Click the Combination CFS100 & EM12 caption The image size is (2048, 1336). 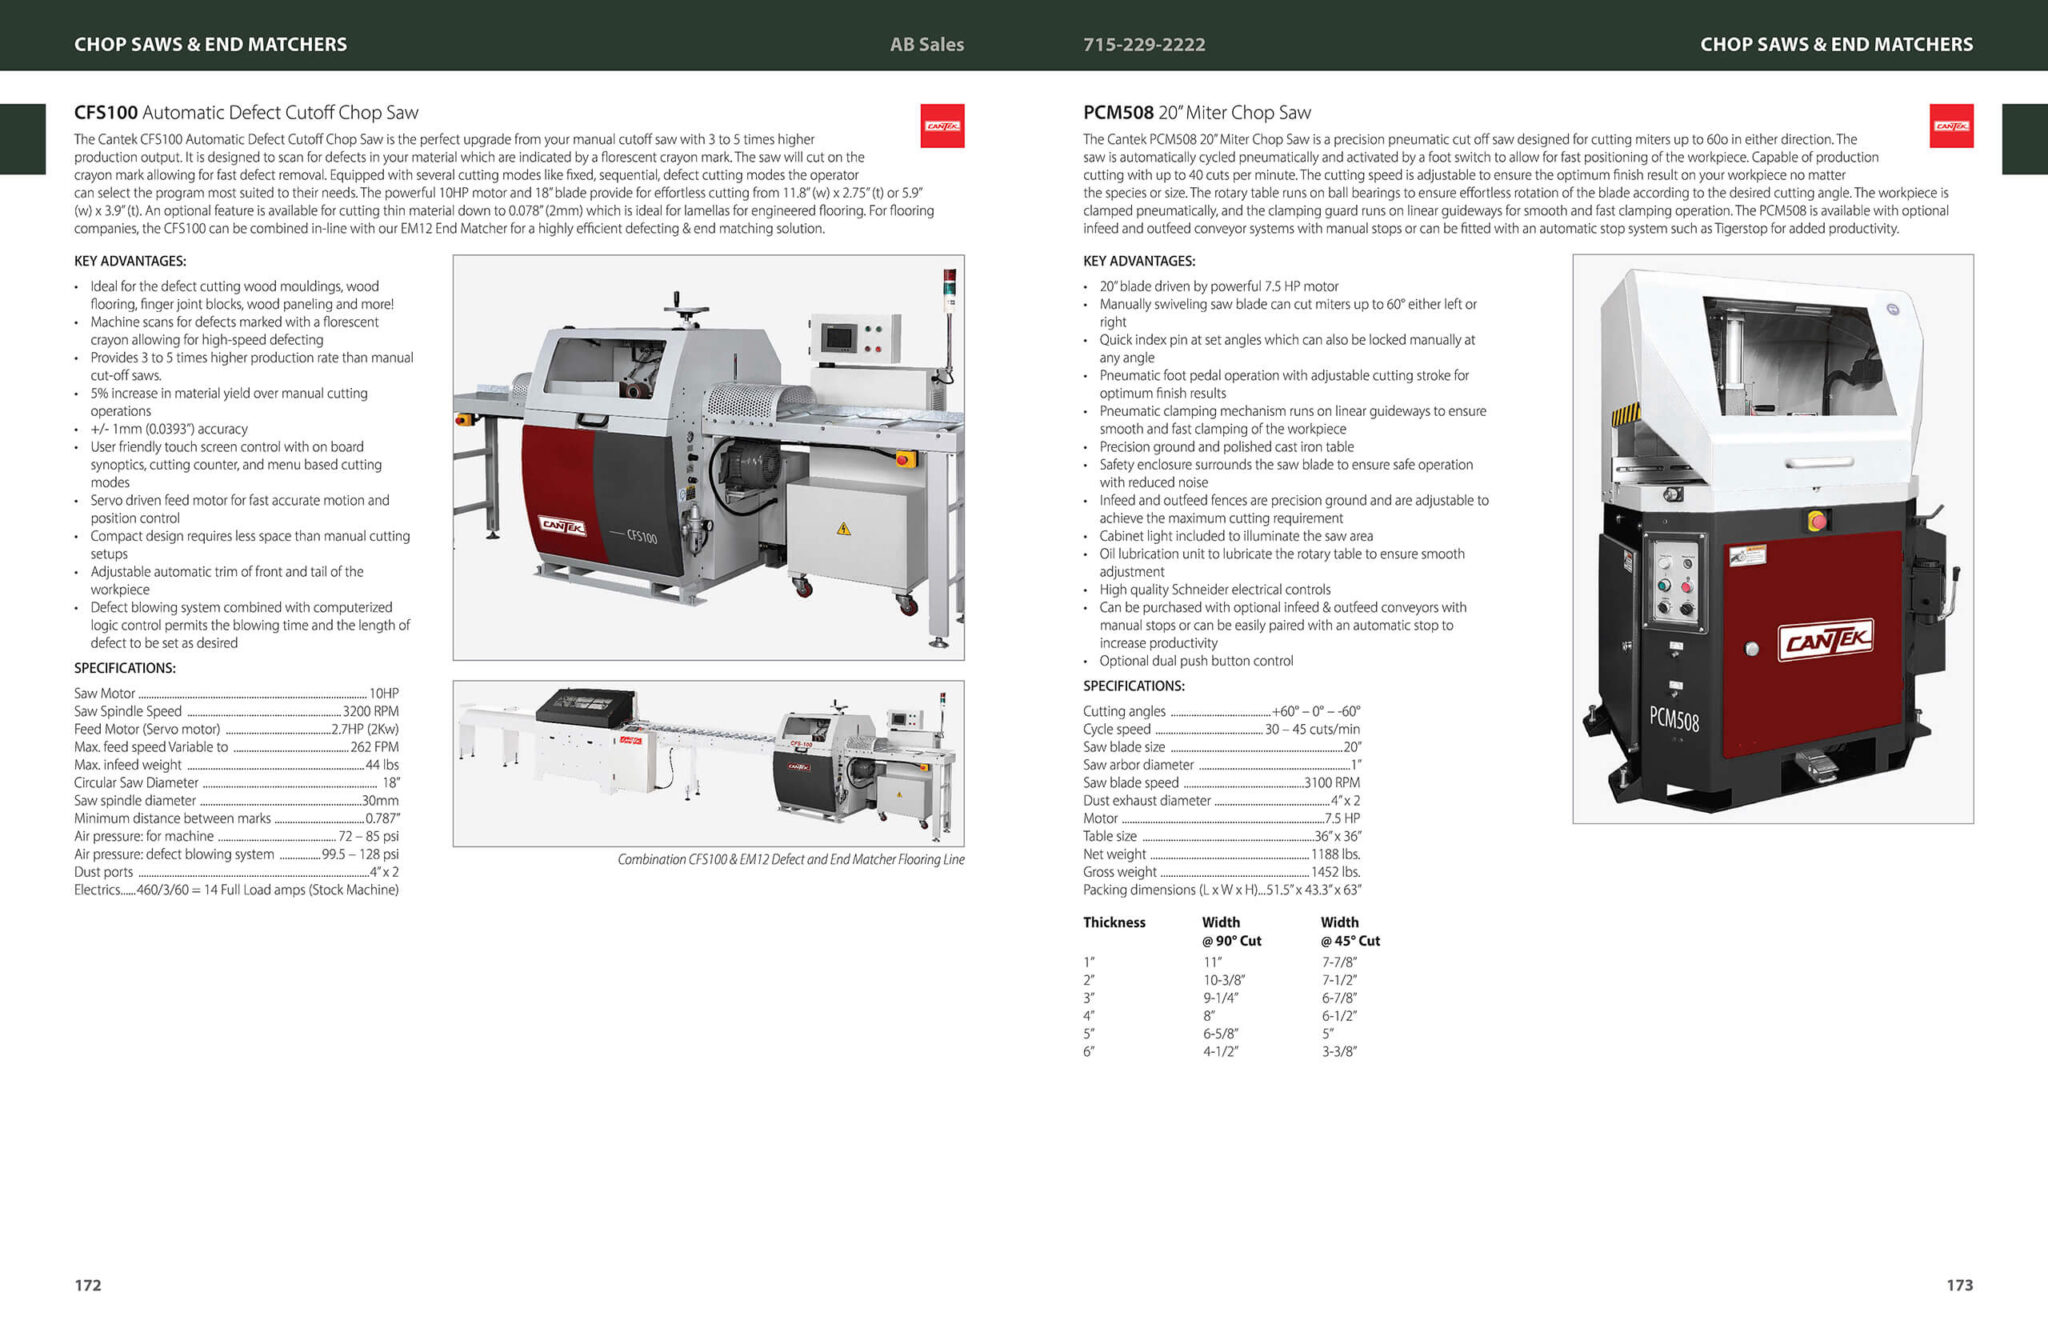pyautogui.click(x=790, y=859)
